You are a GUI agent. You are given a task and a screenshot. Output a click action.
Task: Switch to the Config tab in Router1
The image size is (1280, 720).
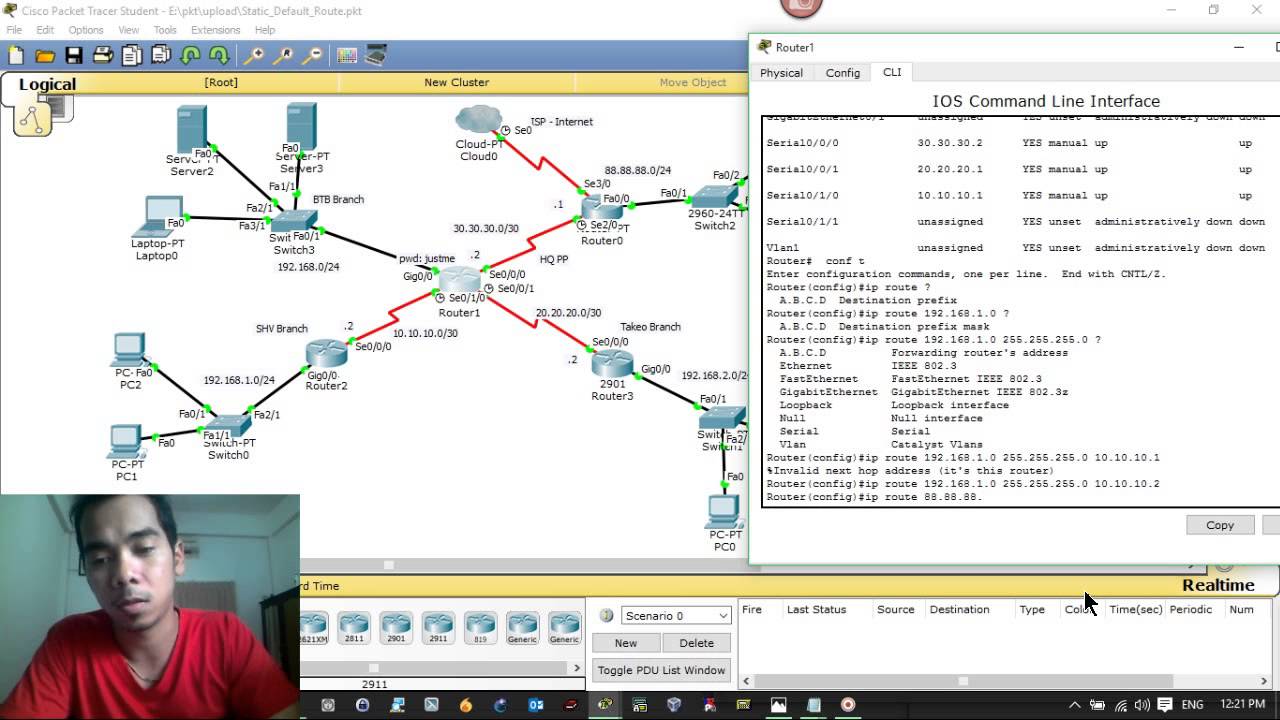(x=843, y=73)
